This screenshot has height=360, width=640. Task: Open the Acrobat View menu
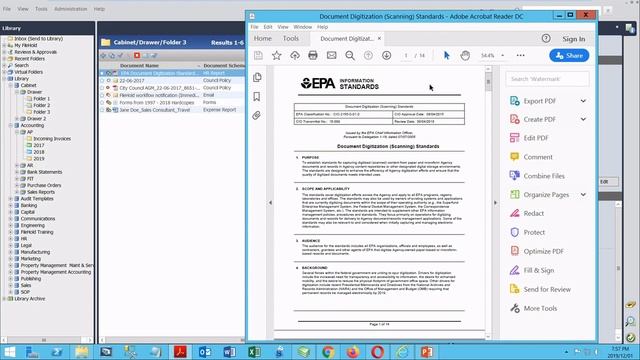[x=283, y=27]
